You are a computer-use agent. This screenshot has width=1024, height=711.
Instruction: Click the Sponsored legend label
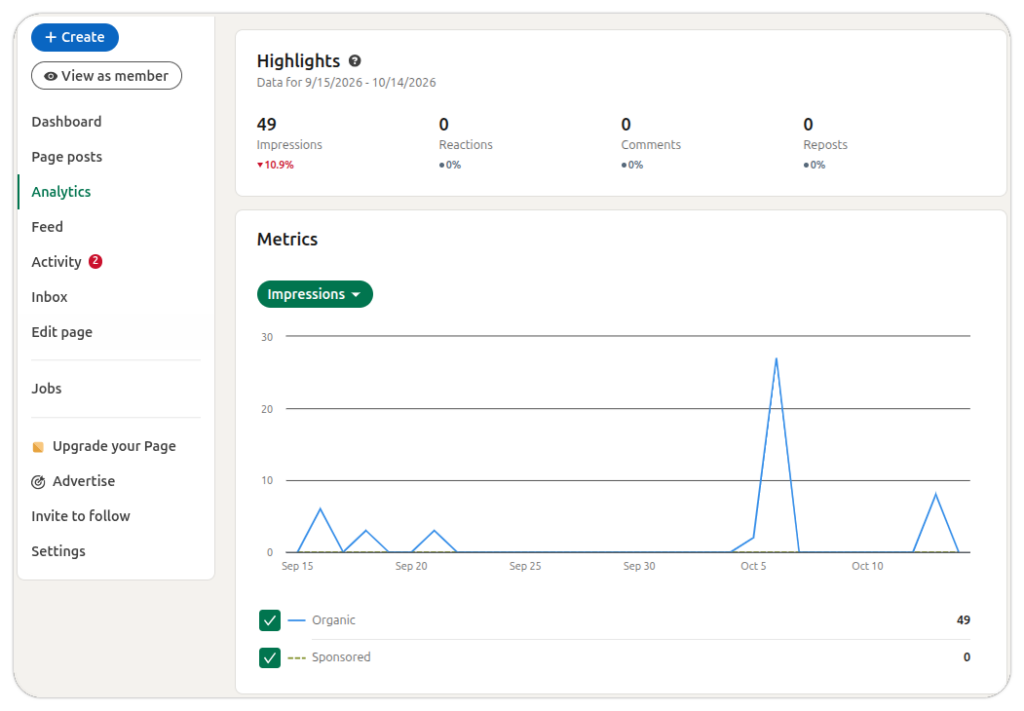click(x=341, y=657)
